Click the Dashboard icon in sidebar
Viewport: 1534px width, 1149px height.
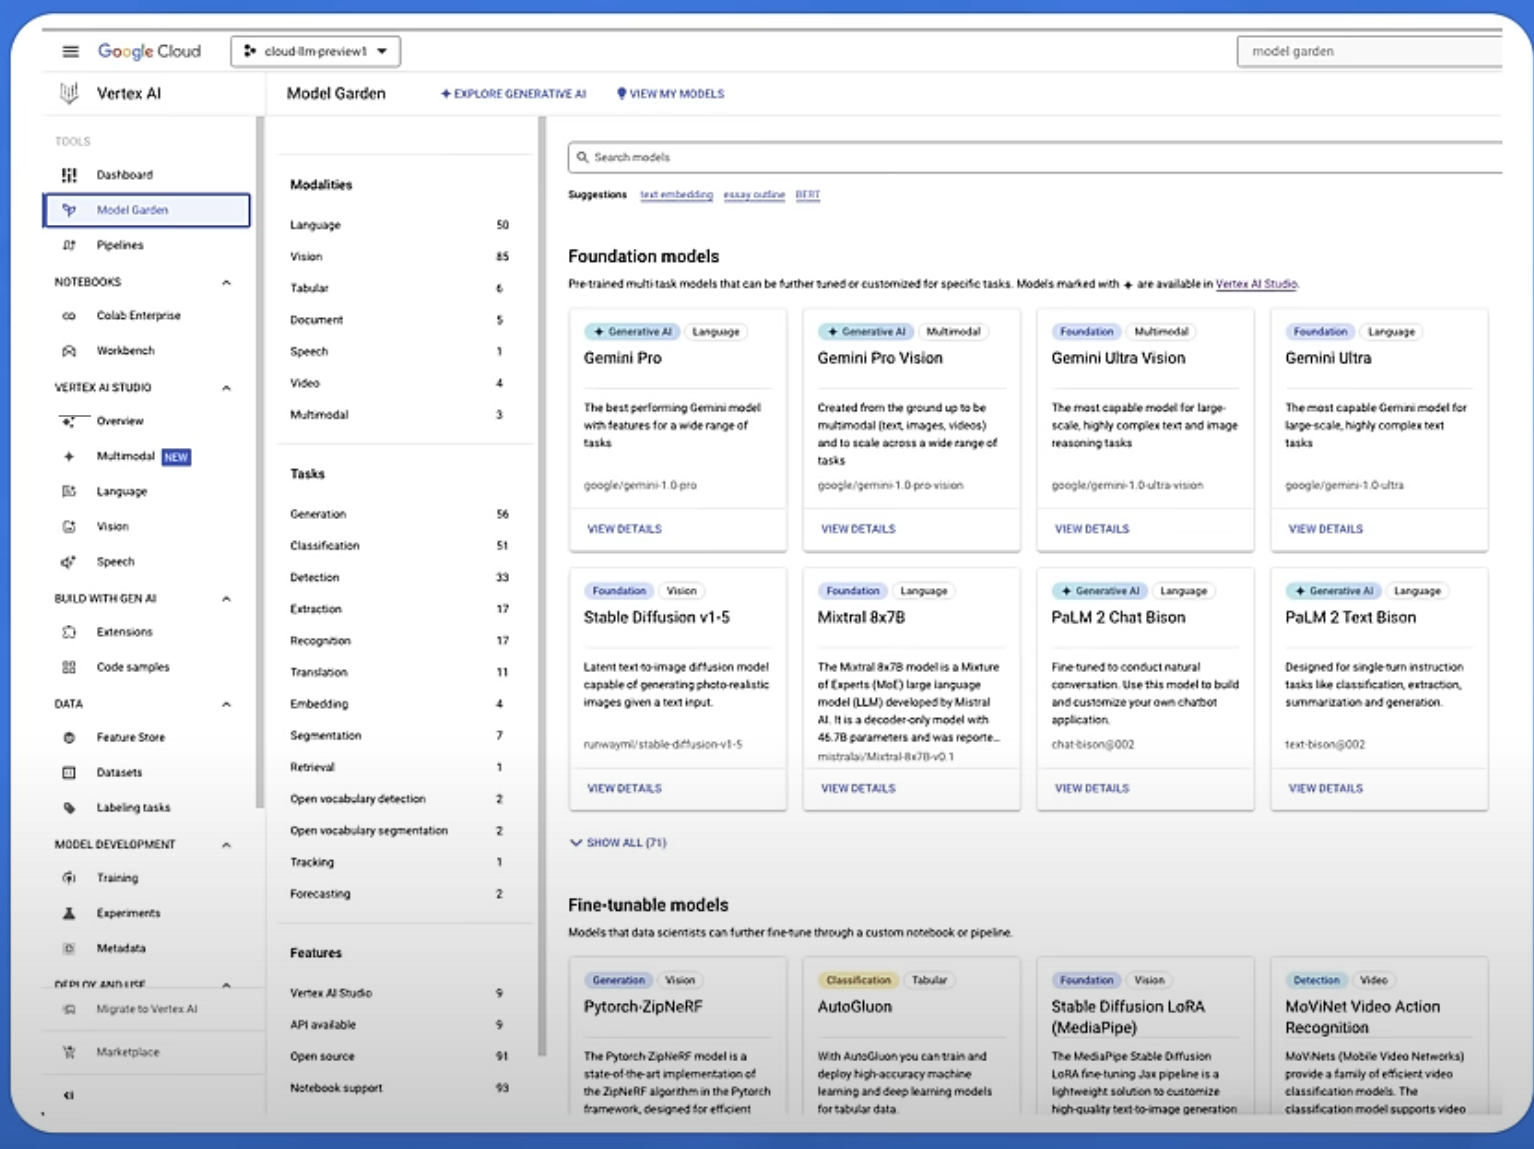69,175
